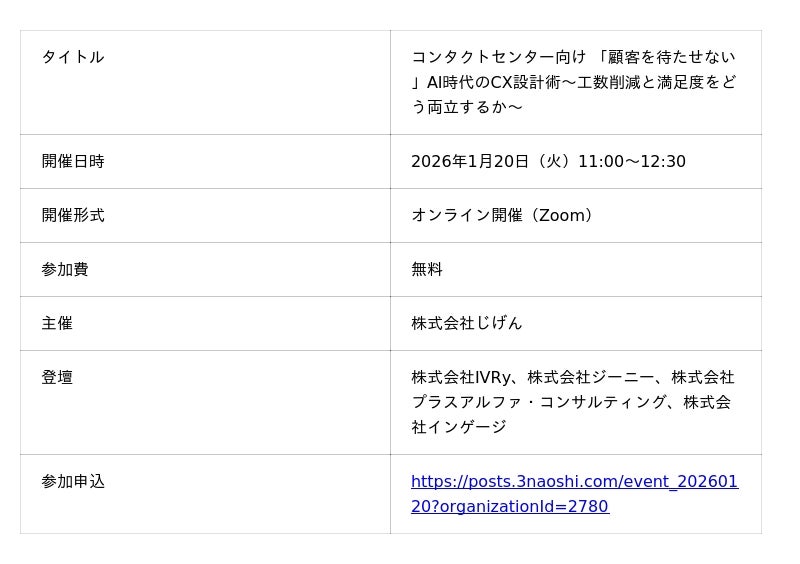Click the 登壇 label cell

click(57, 378)
